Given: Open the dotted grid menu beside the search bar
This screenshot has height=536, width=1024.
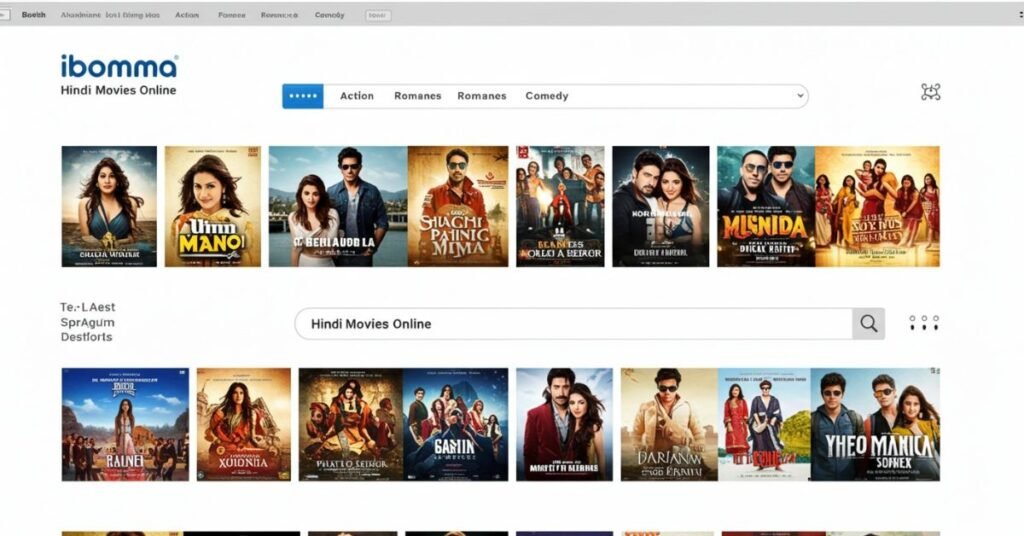Looking at the screenshot, I should (924, 323).
